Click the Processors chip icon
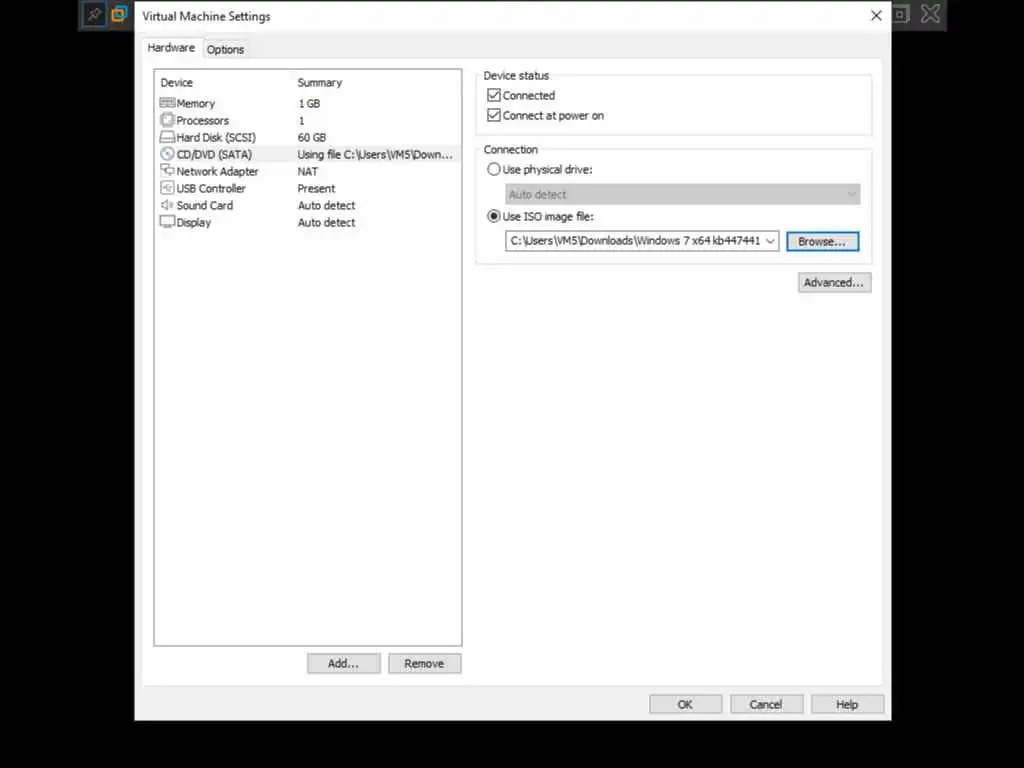1024x768 pixels. [167, 120]
